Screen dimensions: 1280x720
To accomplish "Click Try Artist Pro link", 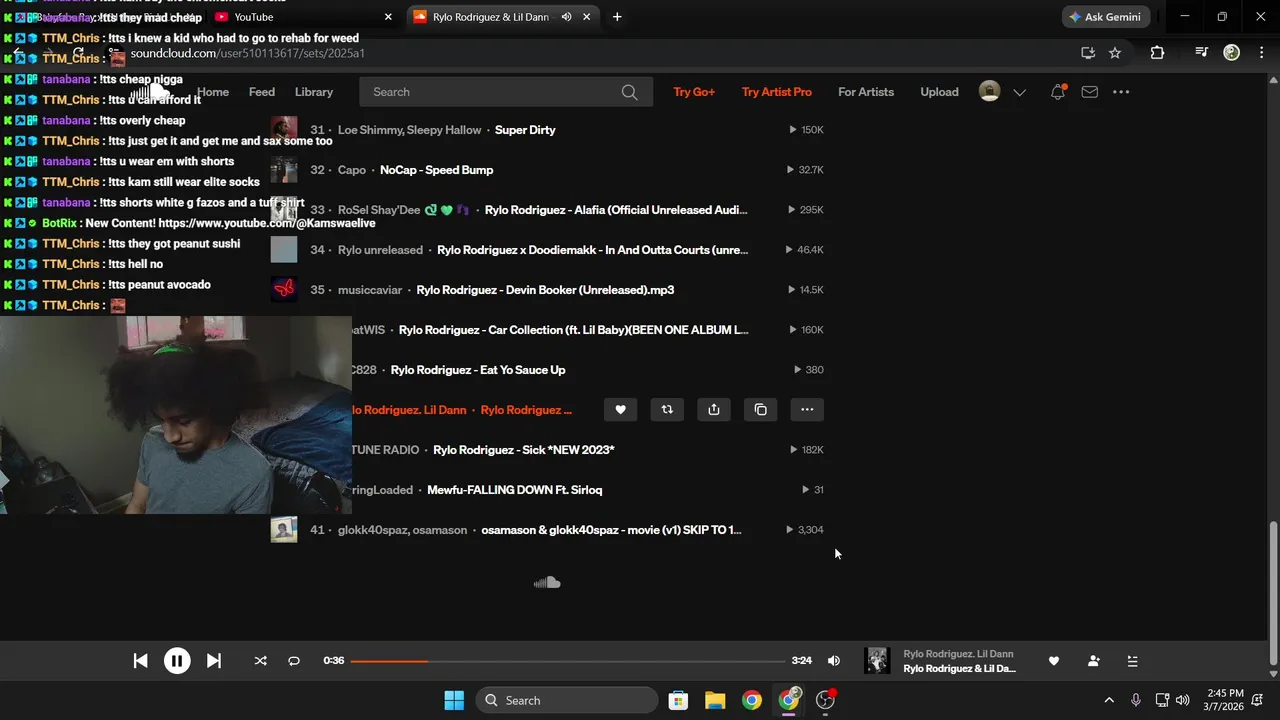I will coord(777,92).
